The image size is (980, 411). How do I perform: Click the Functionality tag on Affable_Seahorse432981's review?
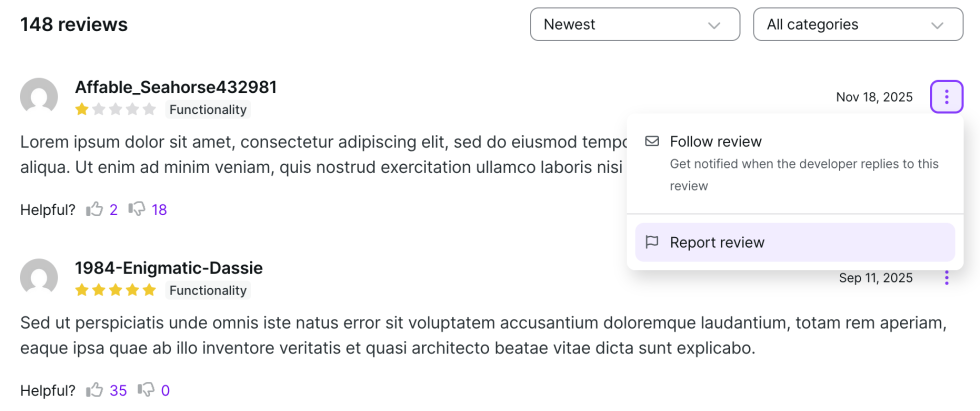point(208,109)
